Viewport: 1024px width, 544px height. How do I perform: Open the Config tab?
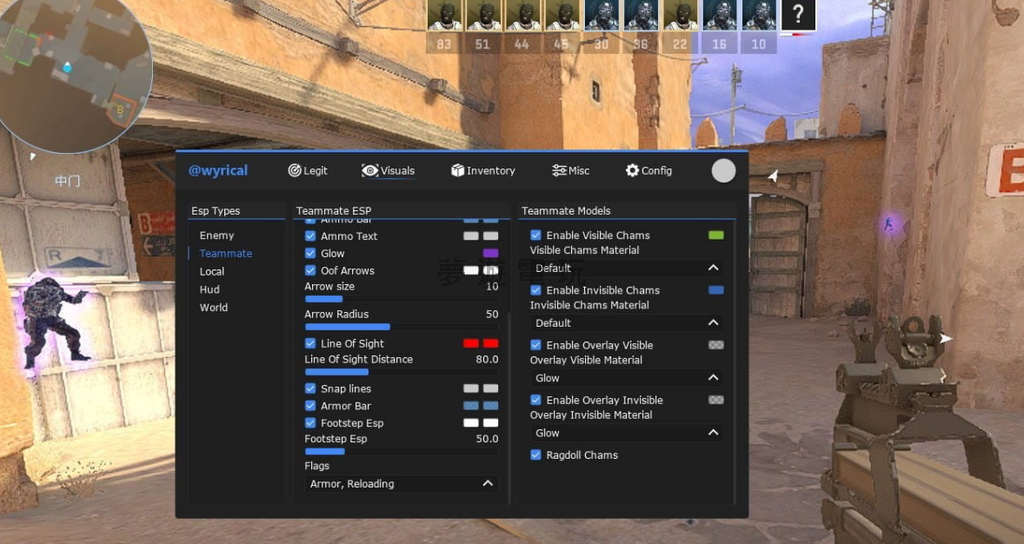point(648,170)
